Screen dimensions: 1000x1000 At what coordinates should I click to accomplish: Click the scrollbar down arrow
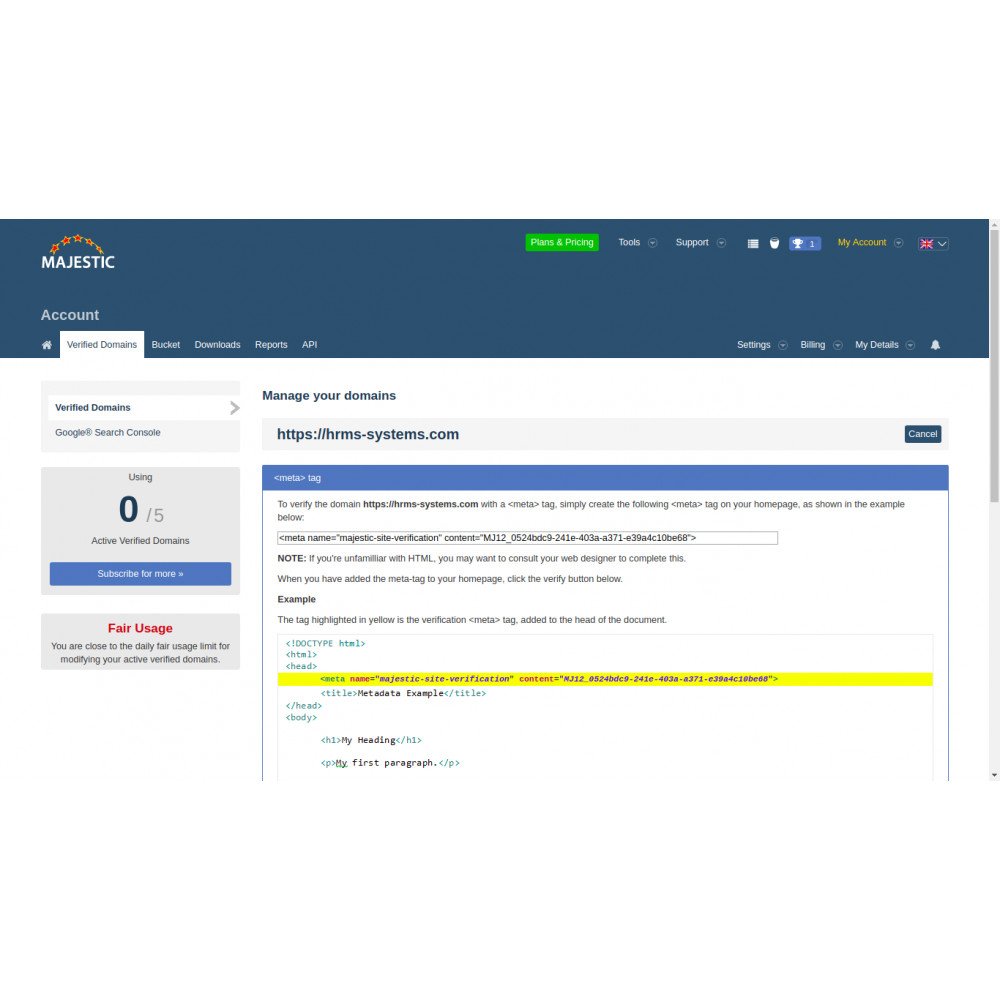(x=994, y=776)
